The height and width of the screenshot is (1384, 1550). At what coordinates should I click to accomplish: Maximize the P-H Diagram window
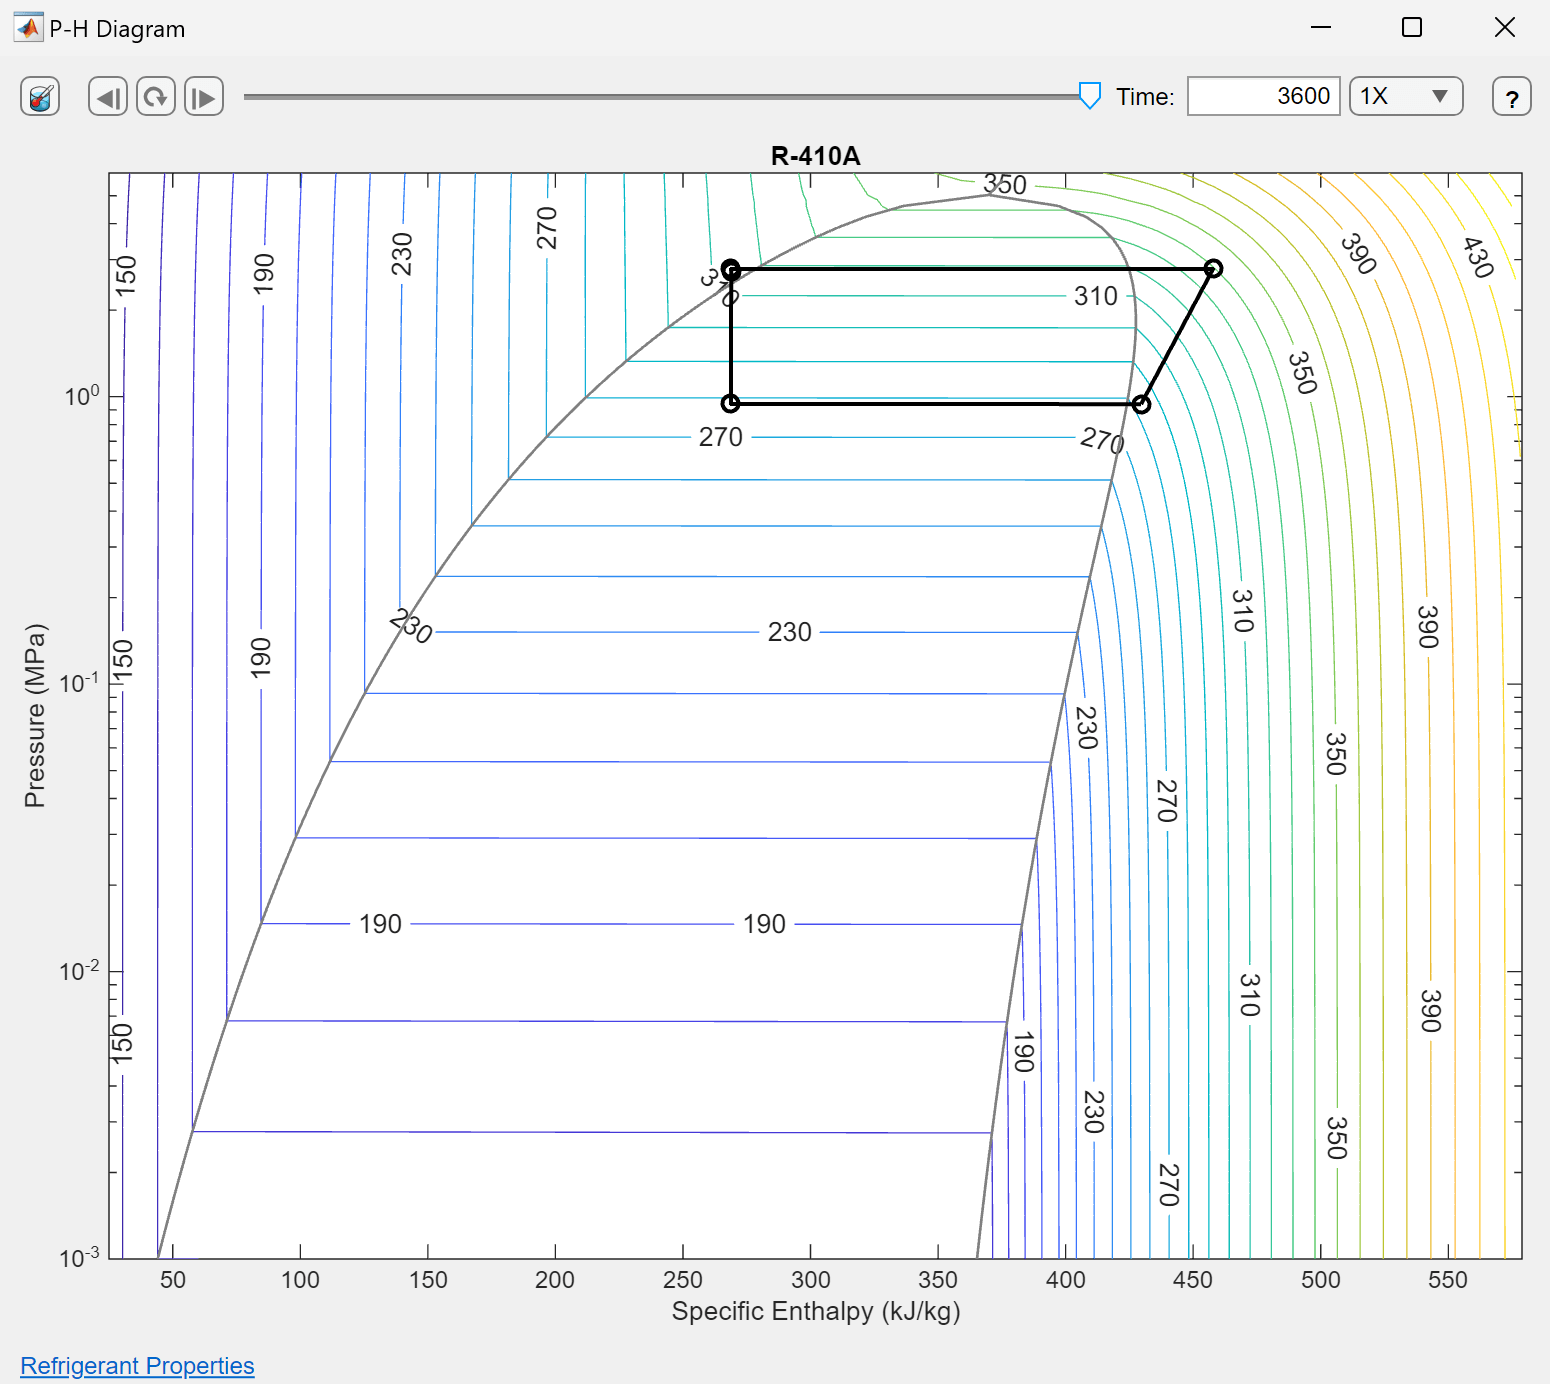click(1412, 28)
